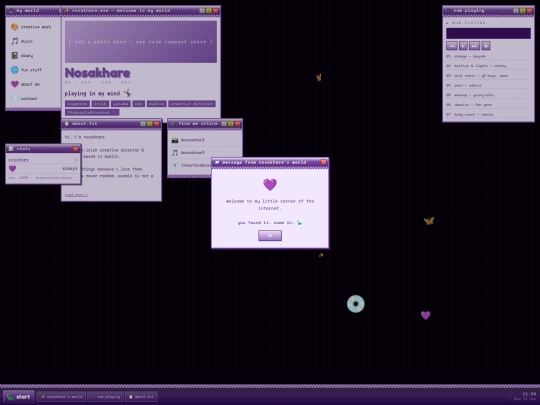Click the Nosakhare heading text

(x=97, y=73)
